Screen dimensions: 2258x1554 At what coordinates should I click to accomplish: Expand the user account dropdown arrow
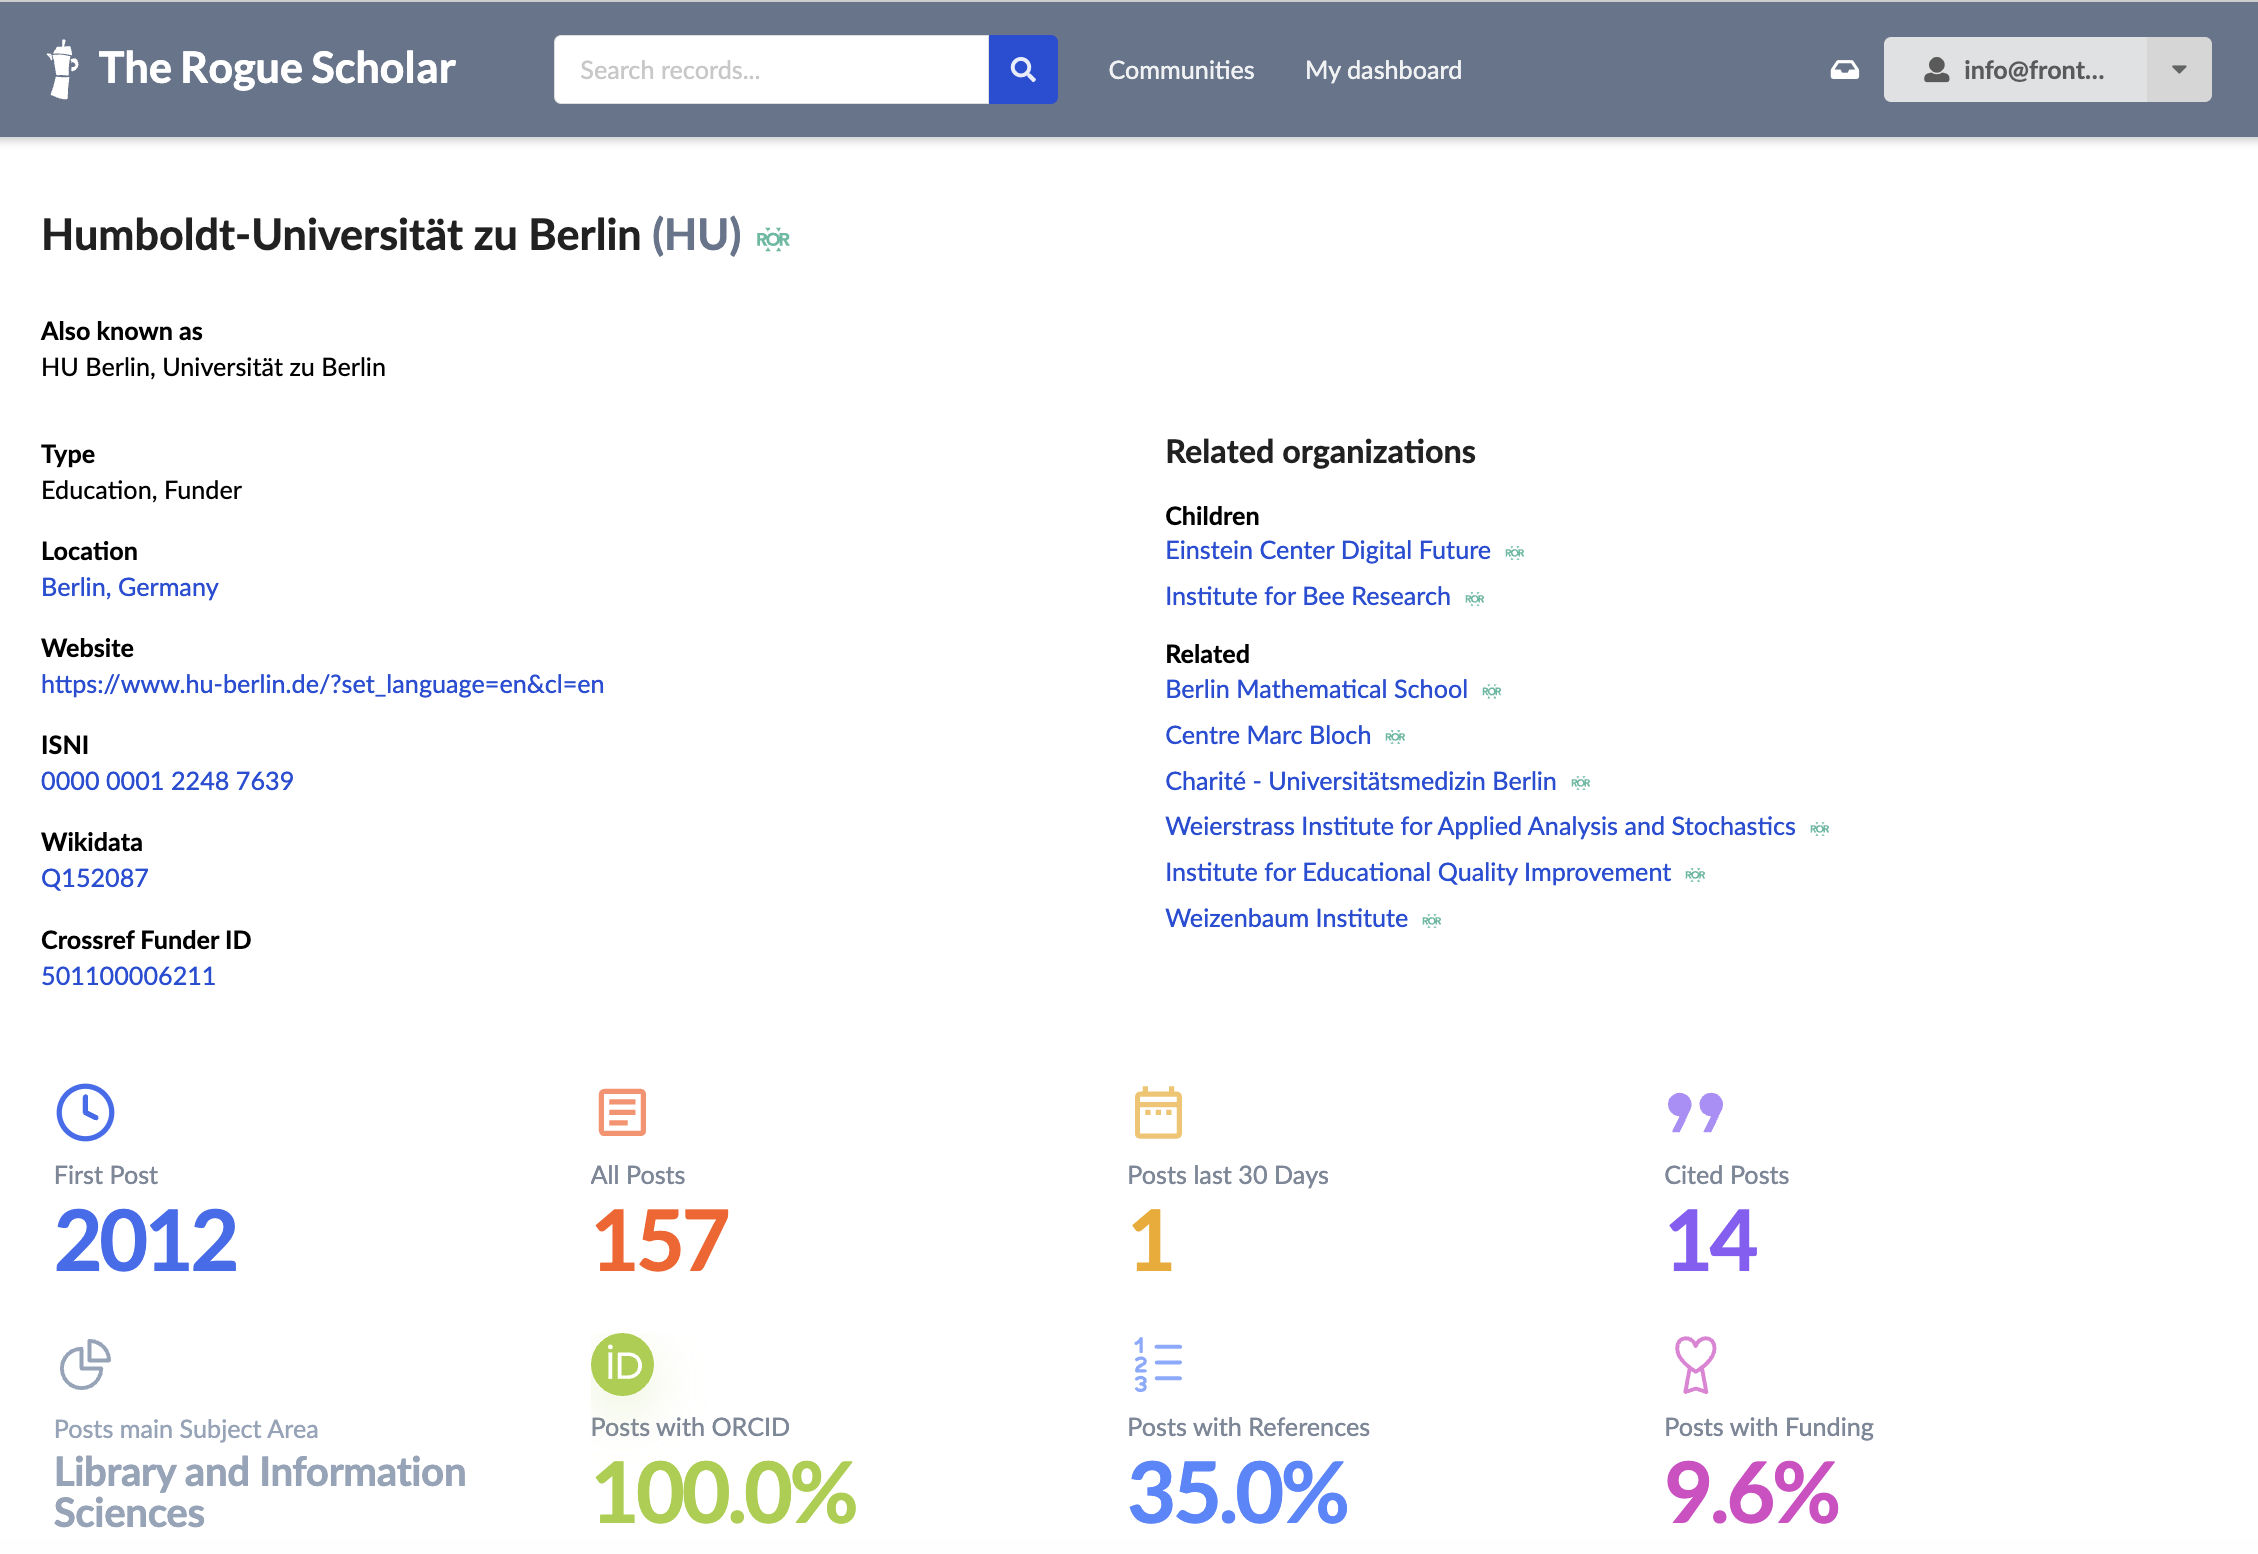click(2179, 69)
